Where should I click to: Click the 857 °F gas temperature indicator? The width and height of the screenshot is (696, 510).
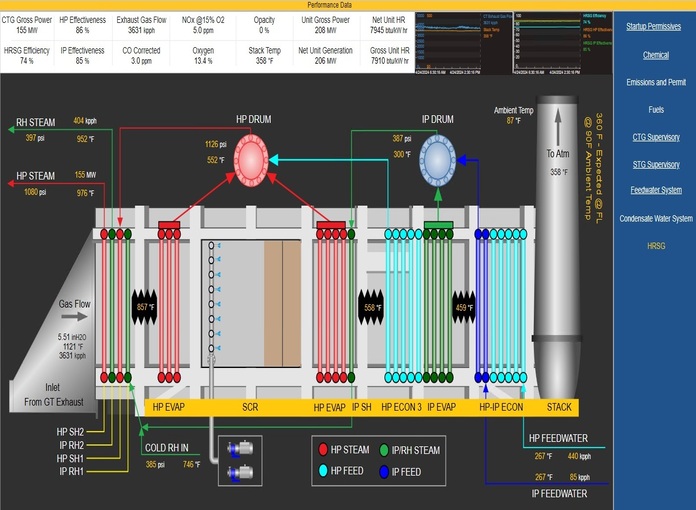(145, 307)
